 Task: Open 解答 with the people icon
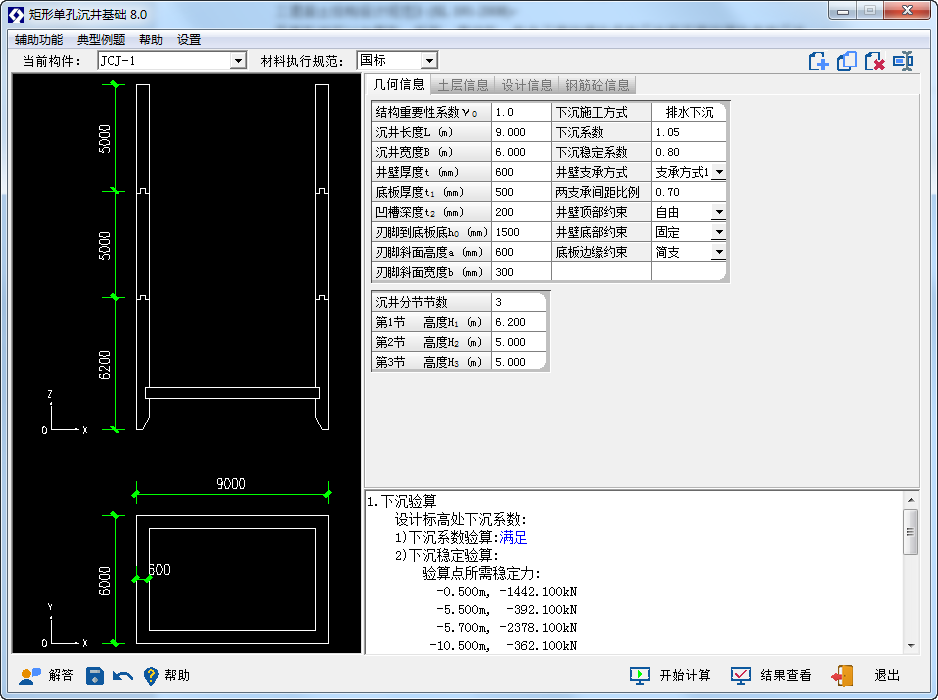tap(46, 675)
